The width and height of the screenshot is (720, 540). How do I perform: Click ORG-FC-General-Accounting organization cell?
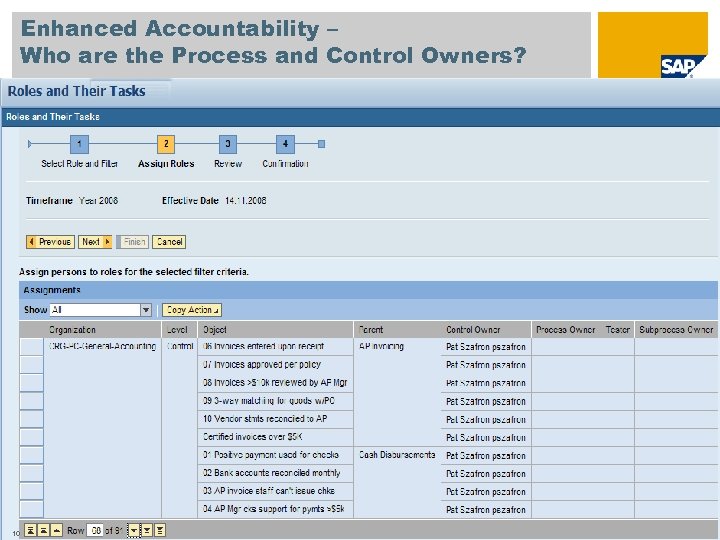click(x=102, y=346)
